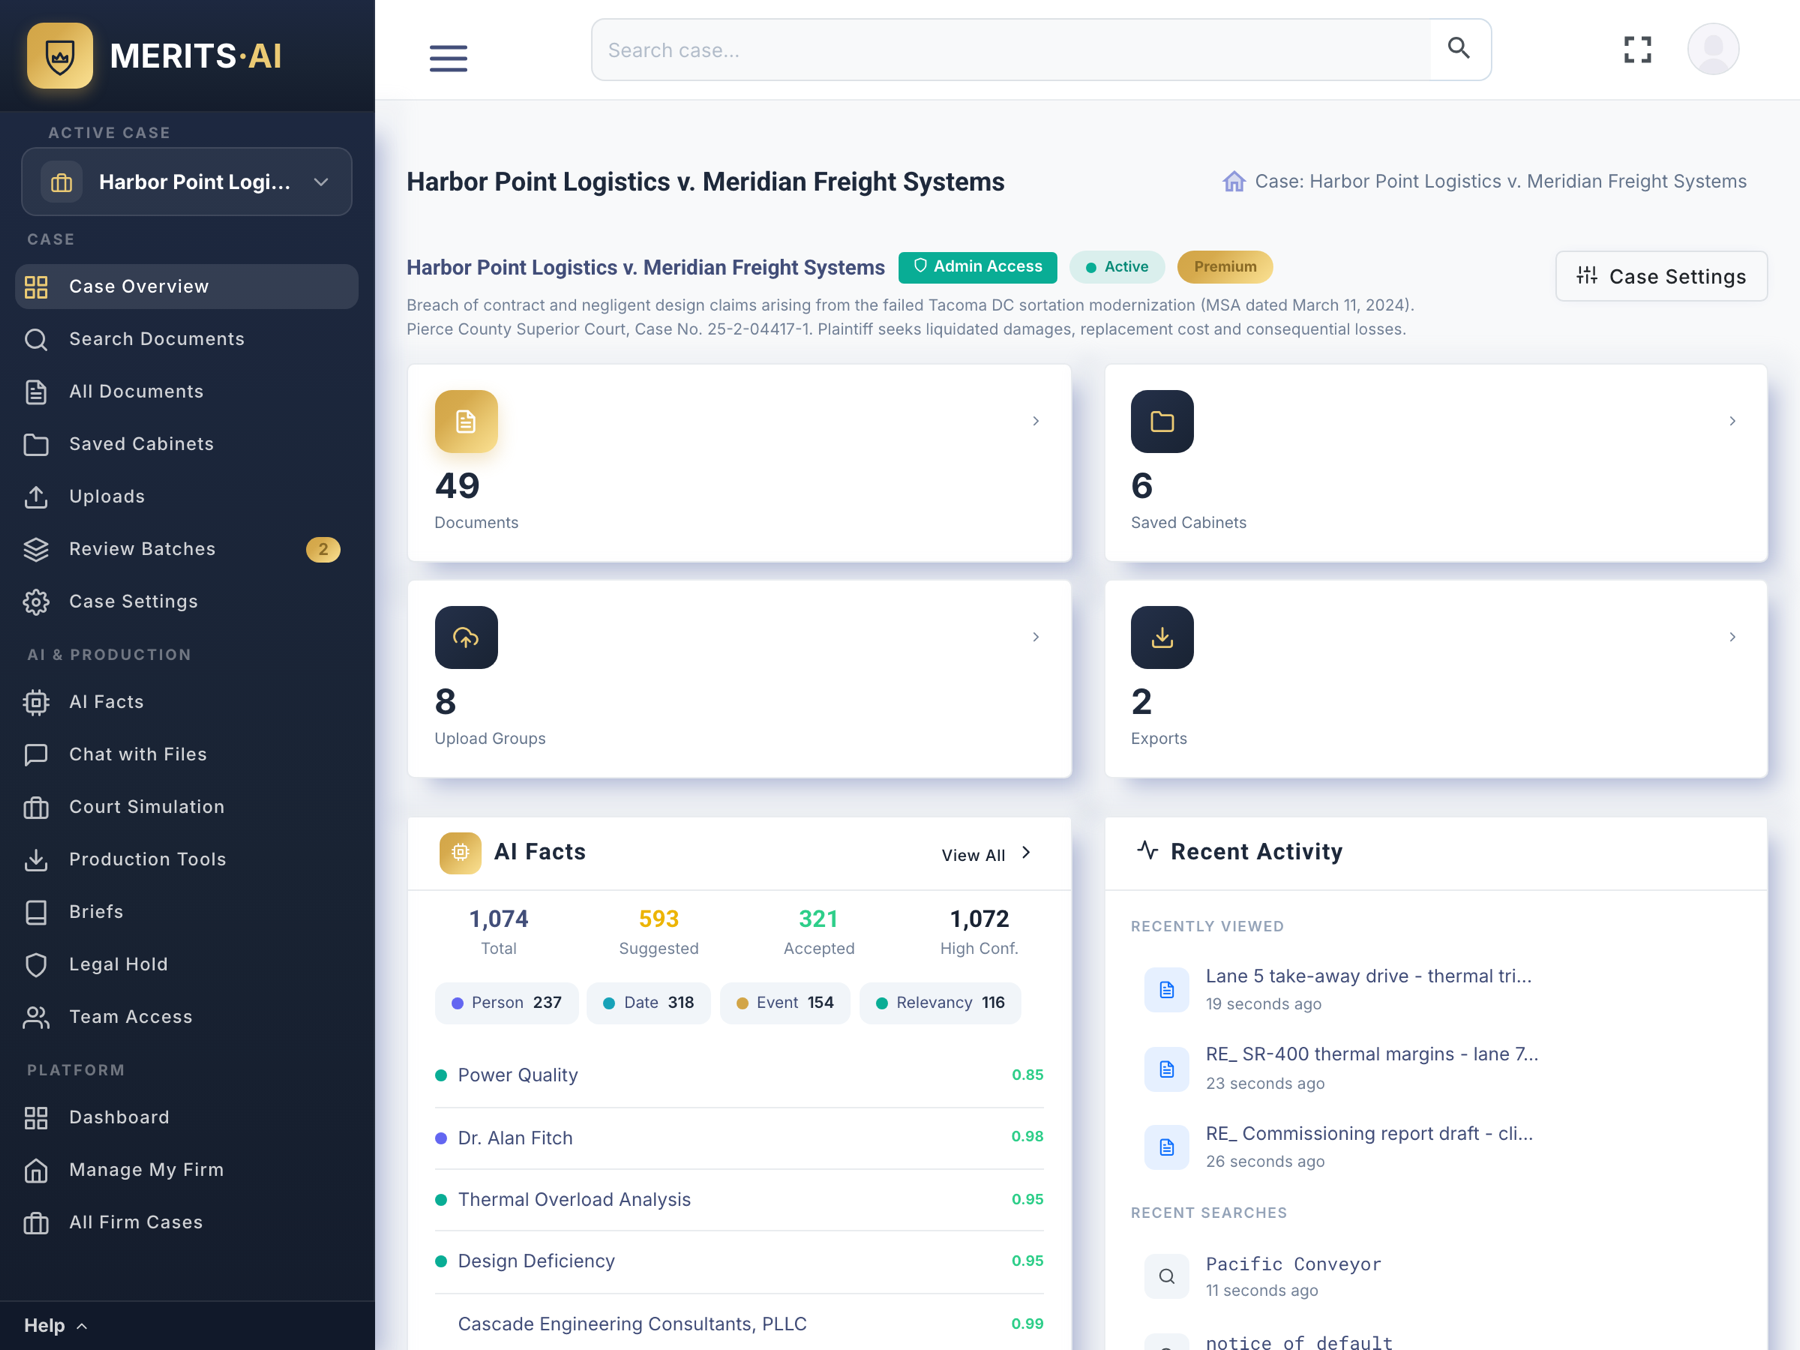The width and height of the screenshot is (1800, 1350).
Task: Click the gold Documents card icon
Action: (466, 421)
